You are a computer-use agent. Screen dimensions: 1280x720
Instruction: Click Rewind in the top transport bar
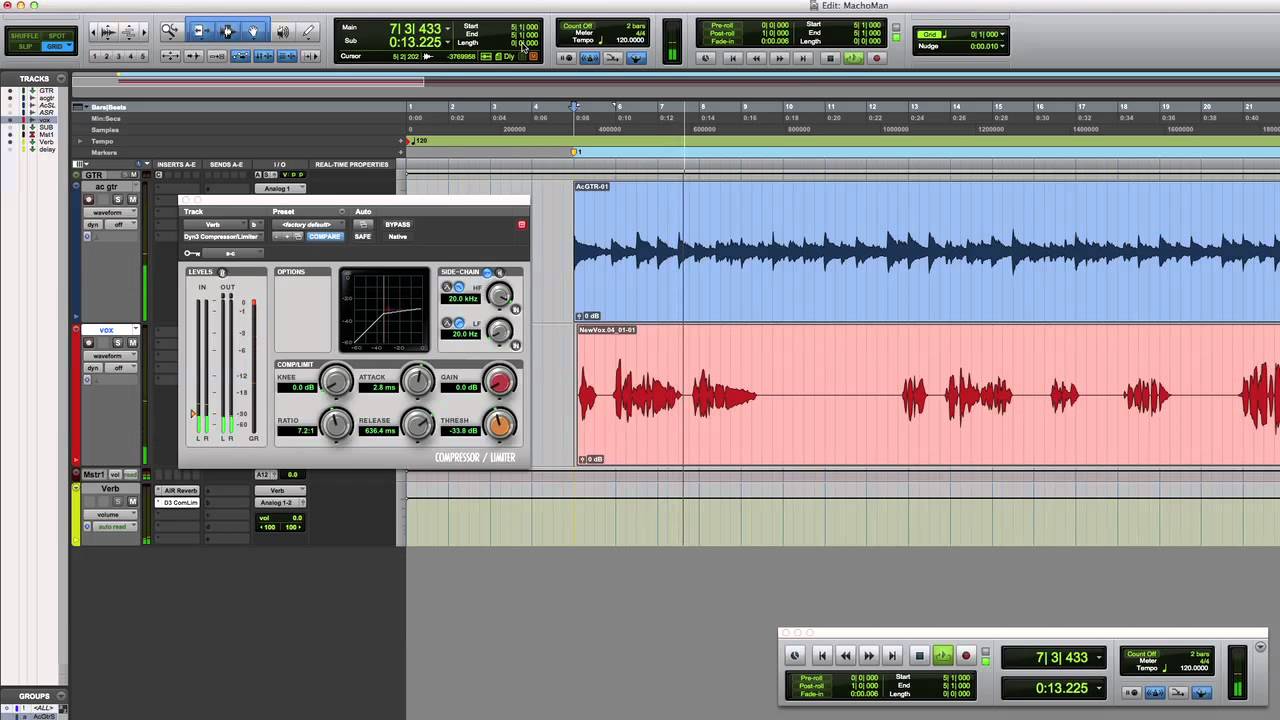(756, 58)
